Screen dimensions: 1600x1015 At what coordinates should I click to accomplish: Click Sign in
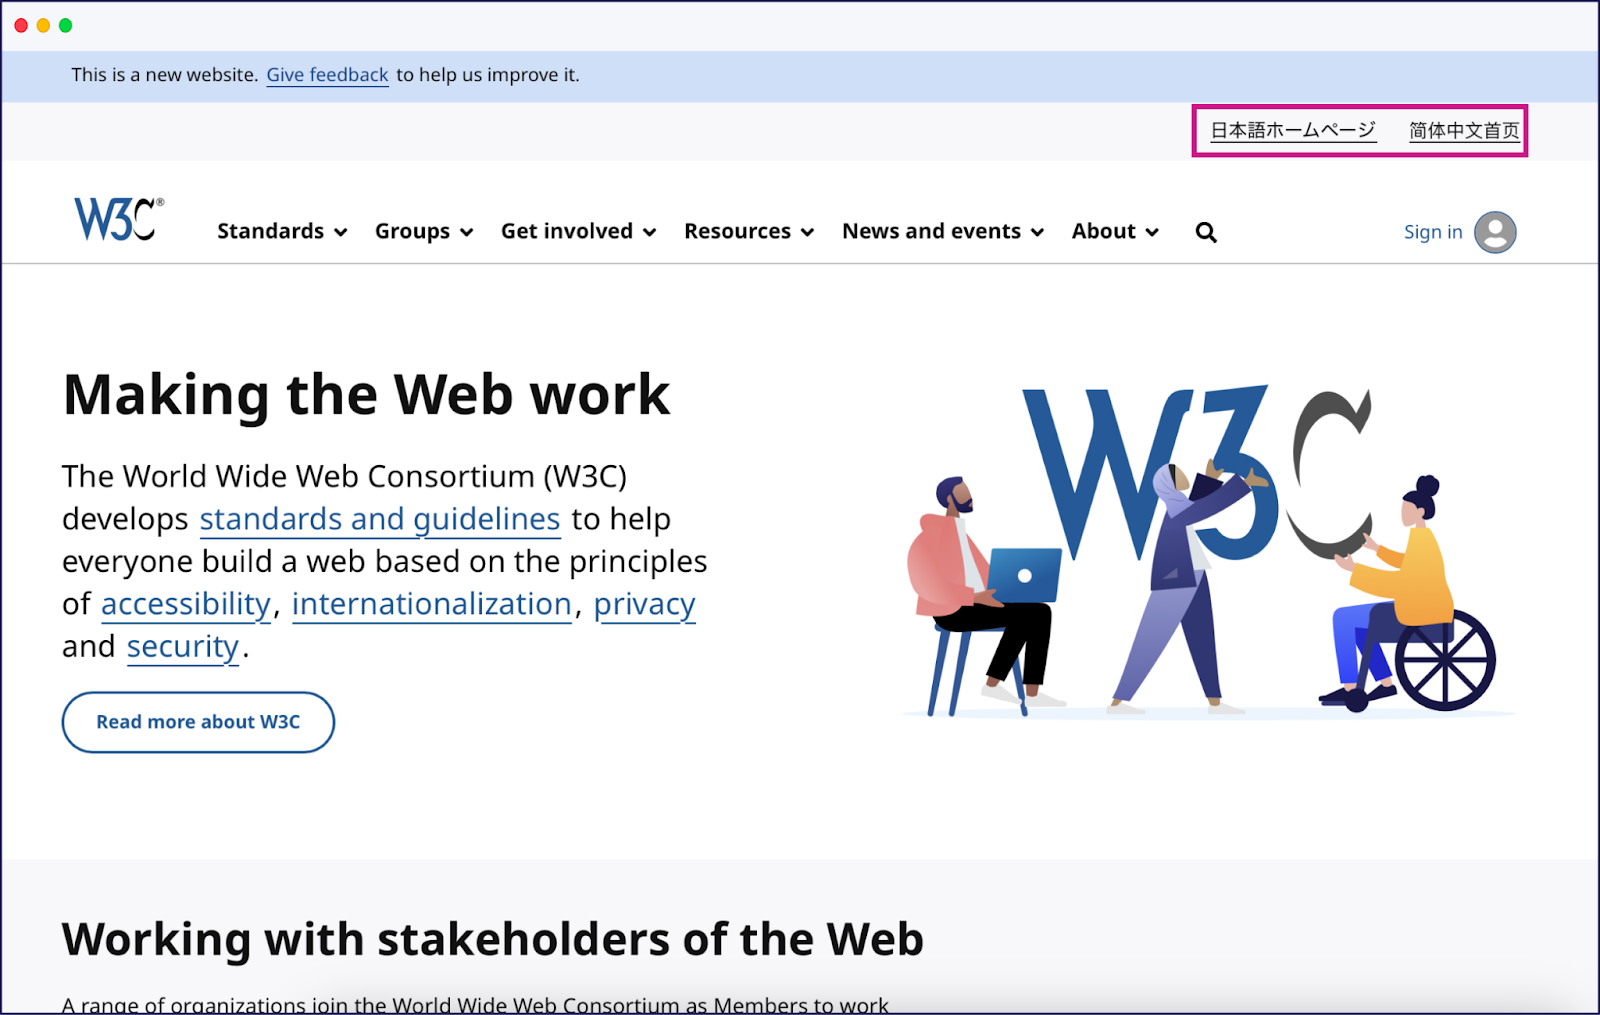pyautogui.click(x=1432, y=231)
